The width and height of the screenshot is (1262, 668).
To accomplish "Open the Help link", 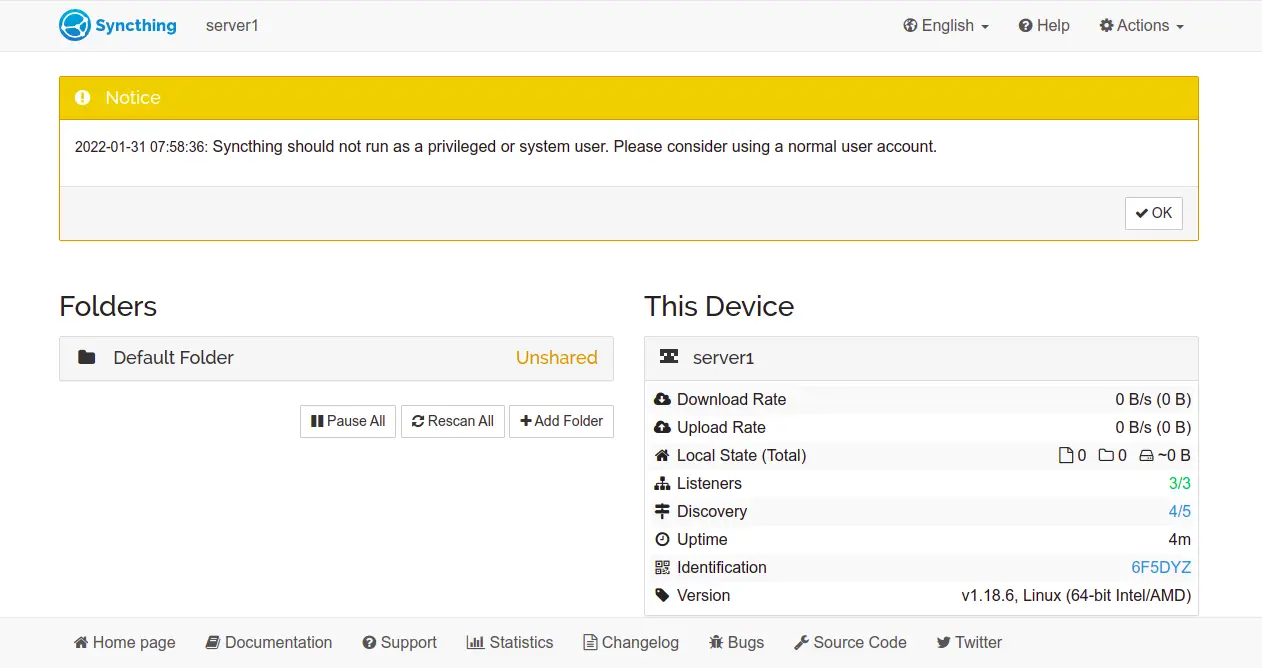I will 1044,26.
